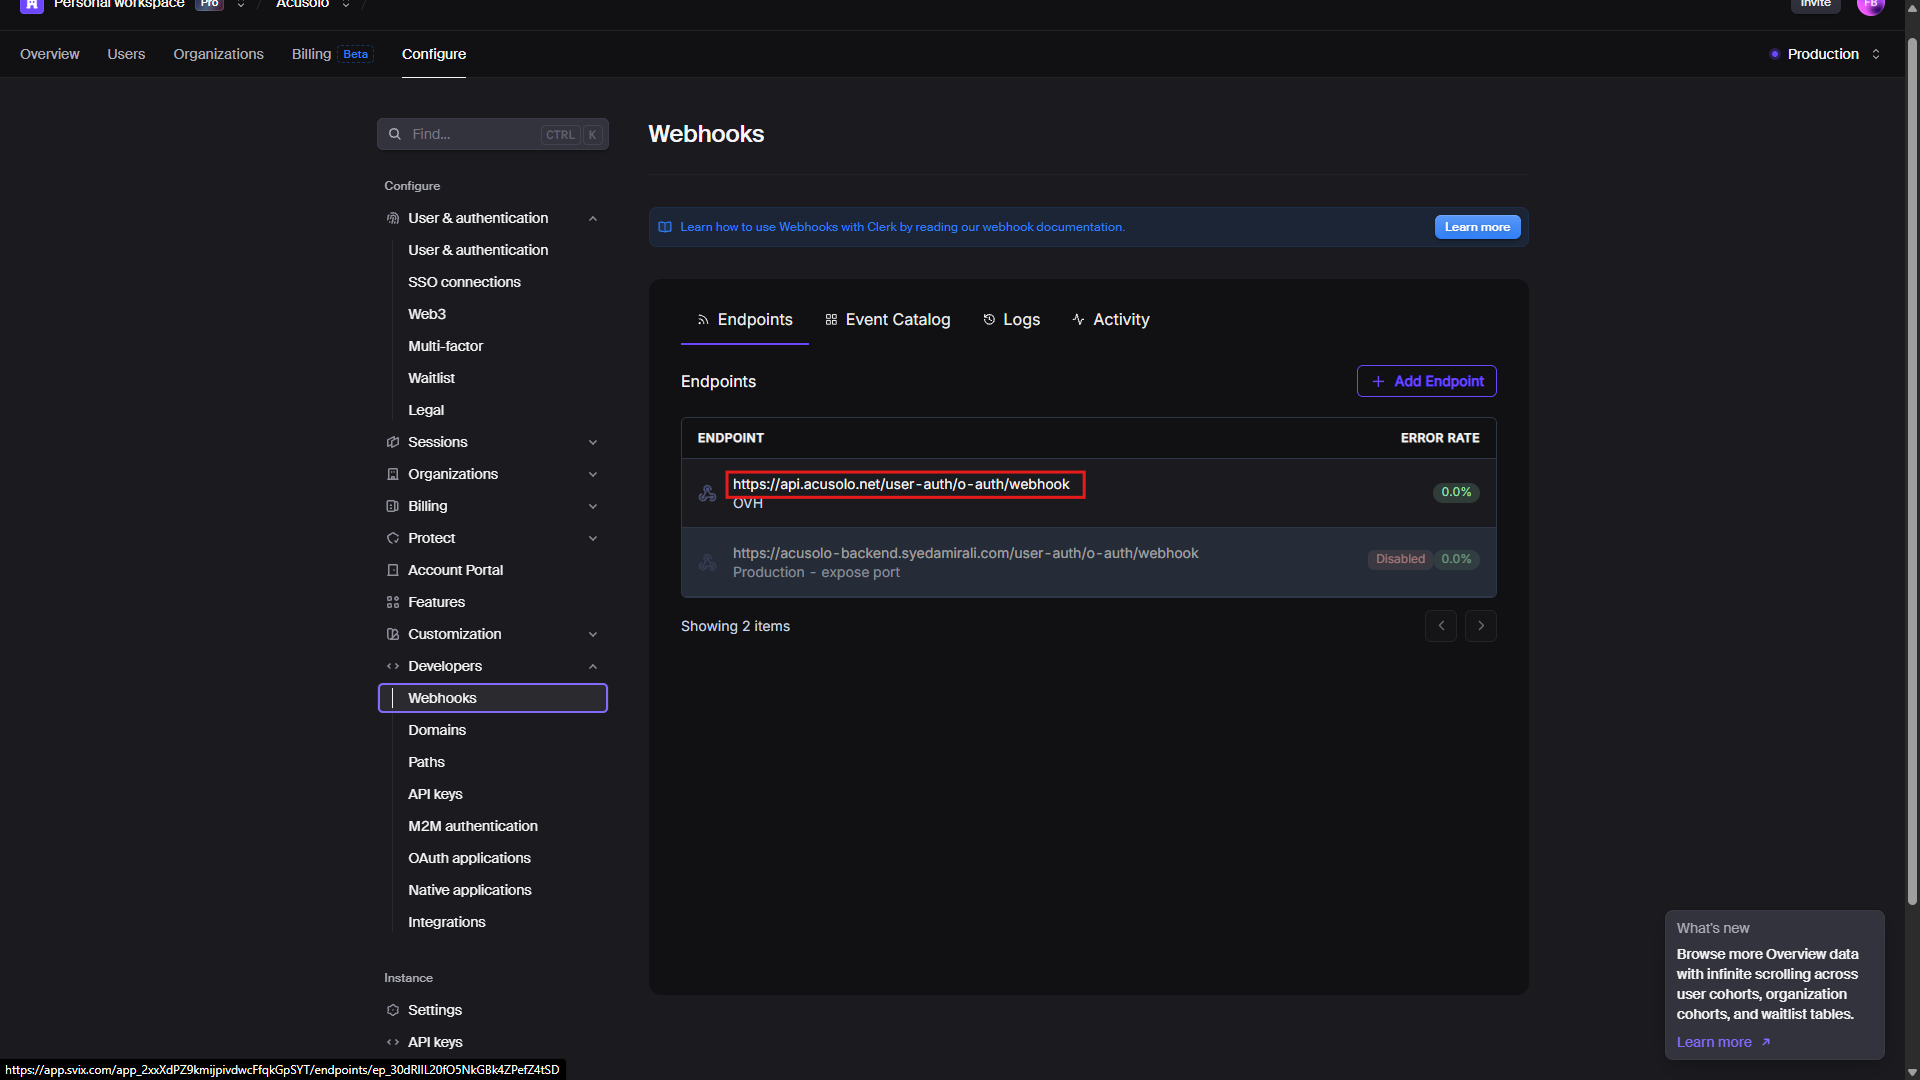Click the blue Learn more banner button
The image size is (1920, 1080).
point(1477,227)
